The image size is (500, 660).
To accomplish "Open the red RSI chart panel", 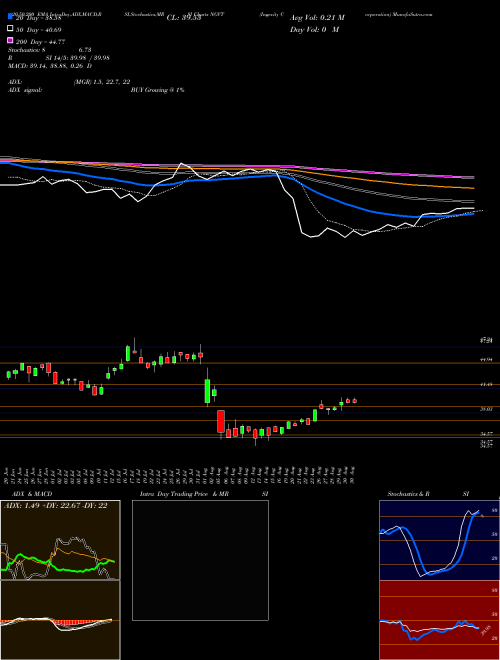I will click(439, 620).
